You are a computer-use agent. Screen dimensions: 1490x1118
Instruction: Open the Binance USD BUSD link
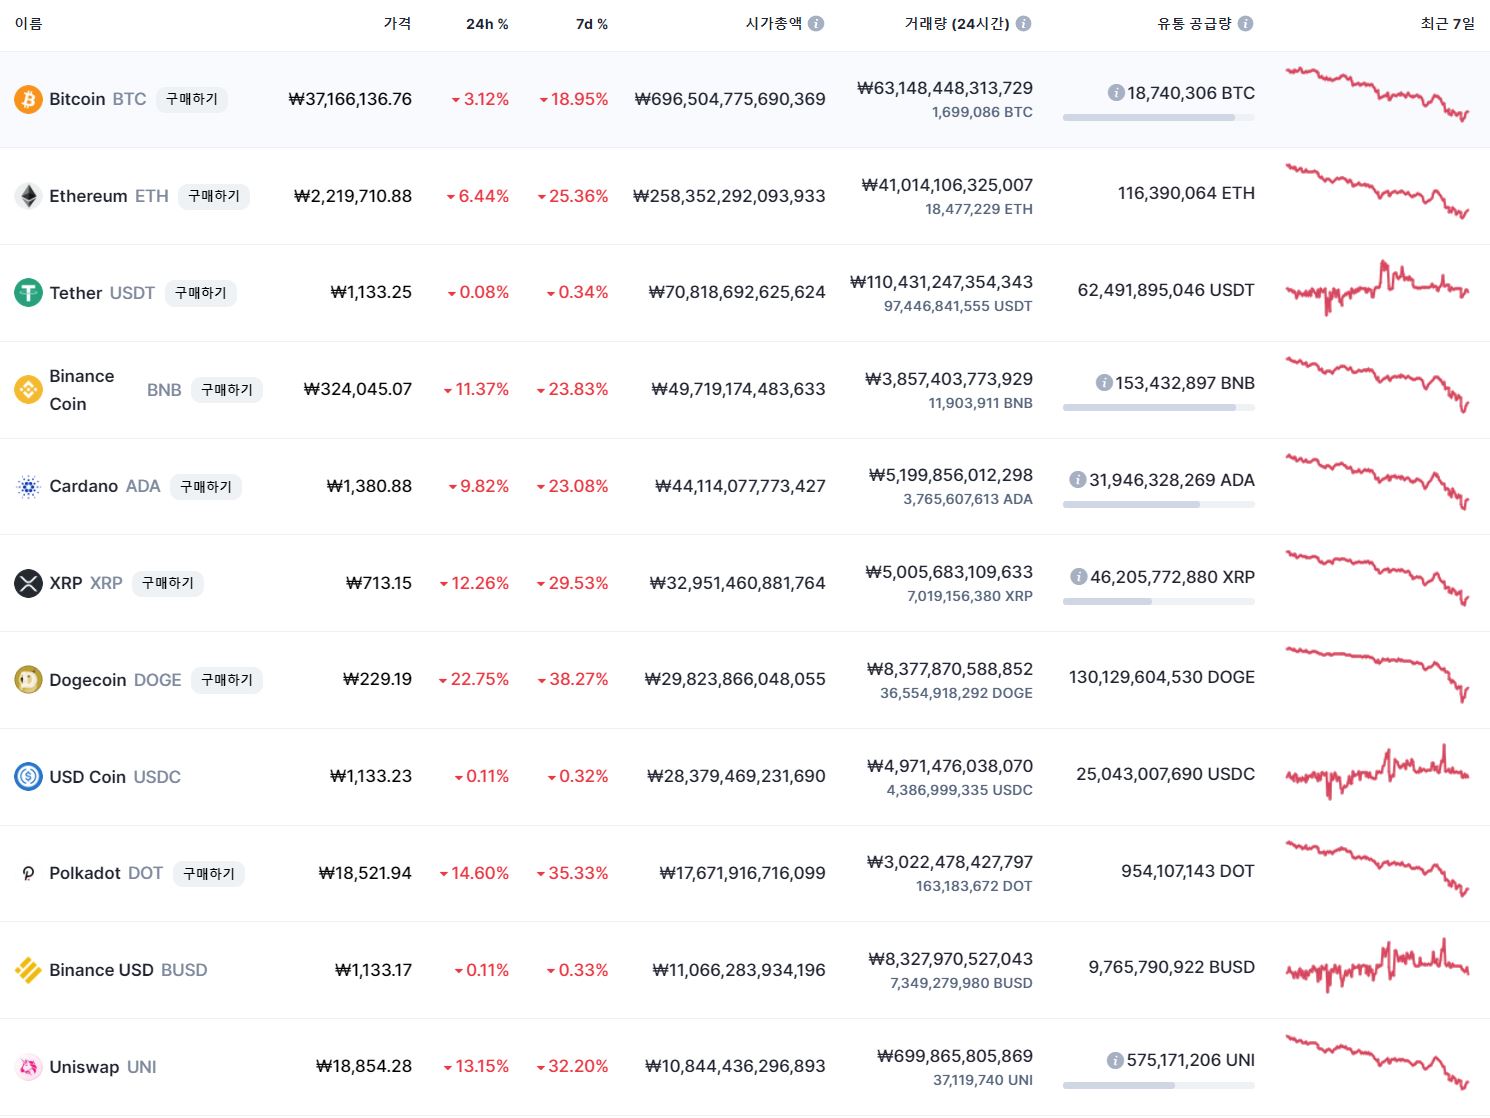tap(128, 970)
